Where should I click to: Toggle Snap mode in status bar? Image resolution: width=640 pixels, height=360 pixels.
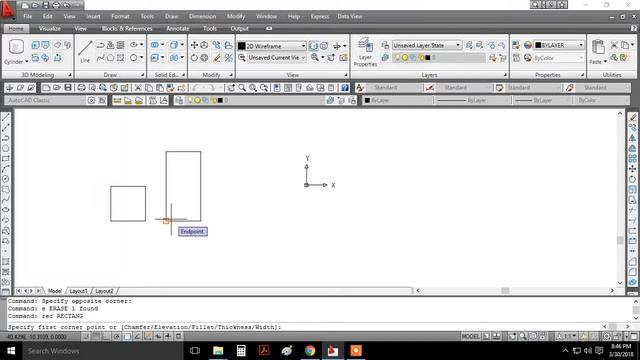(x=86, y=337)
